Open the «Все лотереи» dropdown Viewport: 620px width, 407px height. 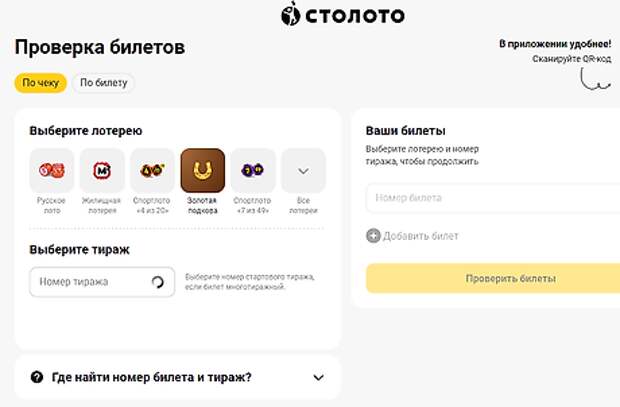coord(303,171)
